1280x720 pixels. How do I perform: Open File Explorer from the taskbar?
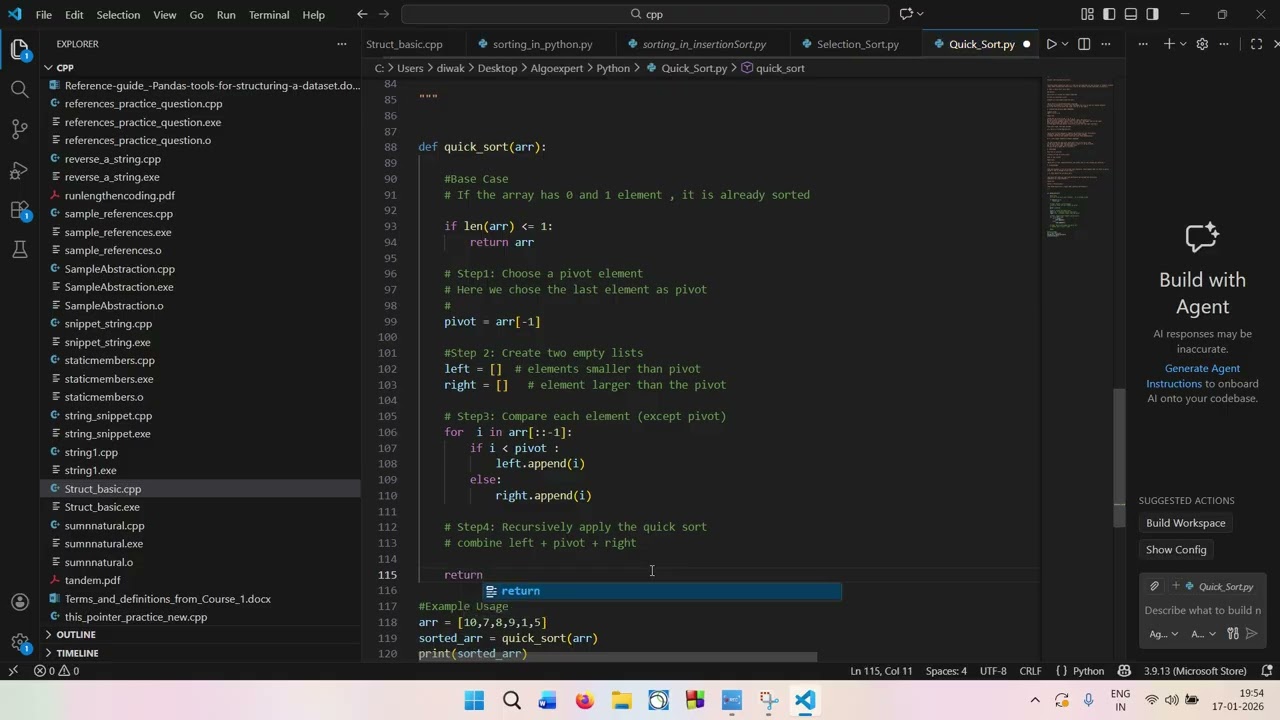[621, 700]
